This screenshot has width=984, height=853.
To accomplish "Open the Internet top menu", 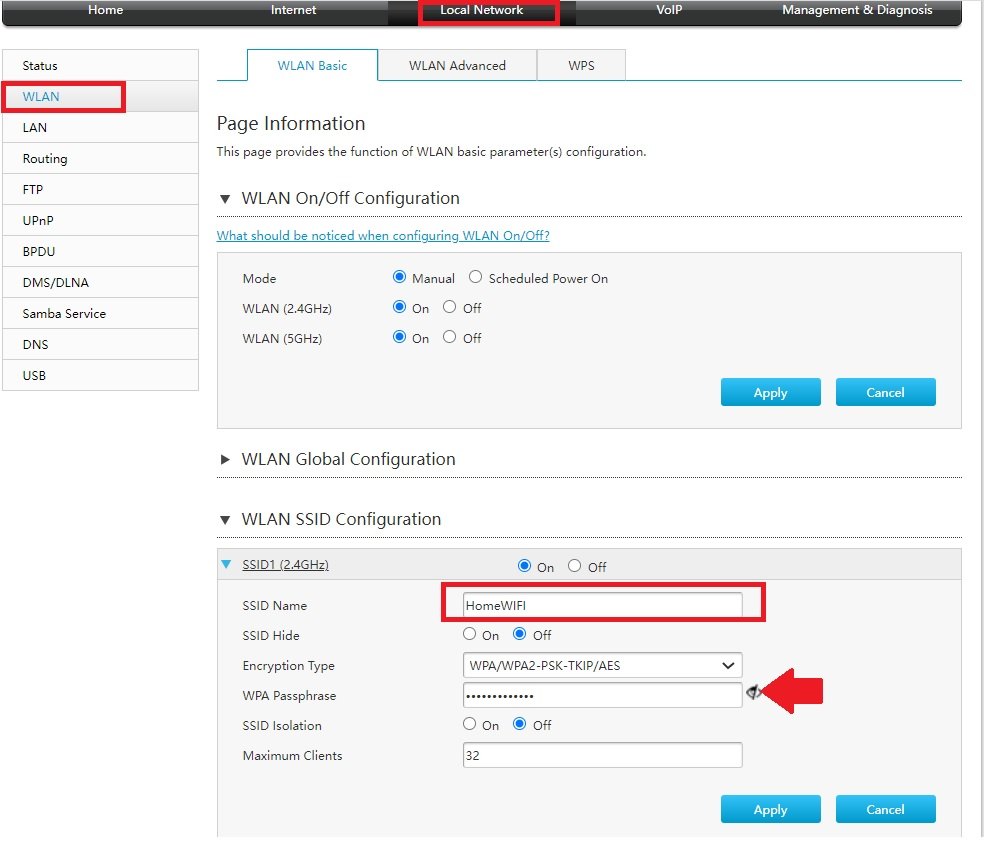I will coord(293,10).
